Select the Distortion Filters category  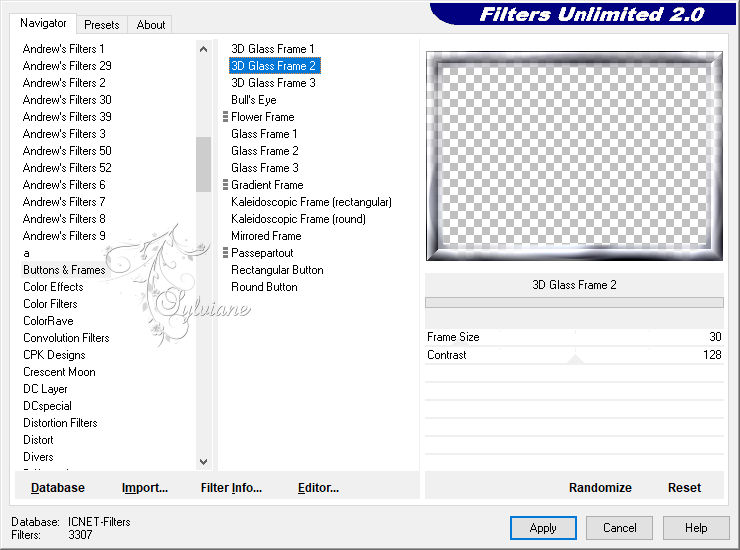coord(60,423)
